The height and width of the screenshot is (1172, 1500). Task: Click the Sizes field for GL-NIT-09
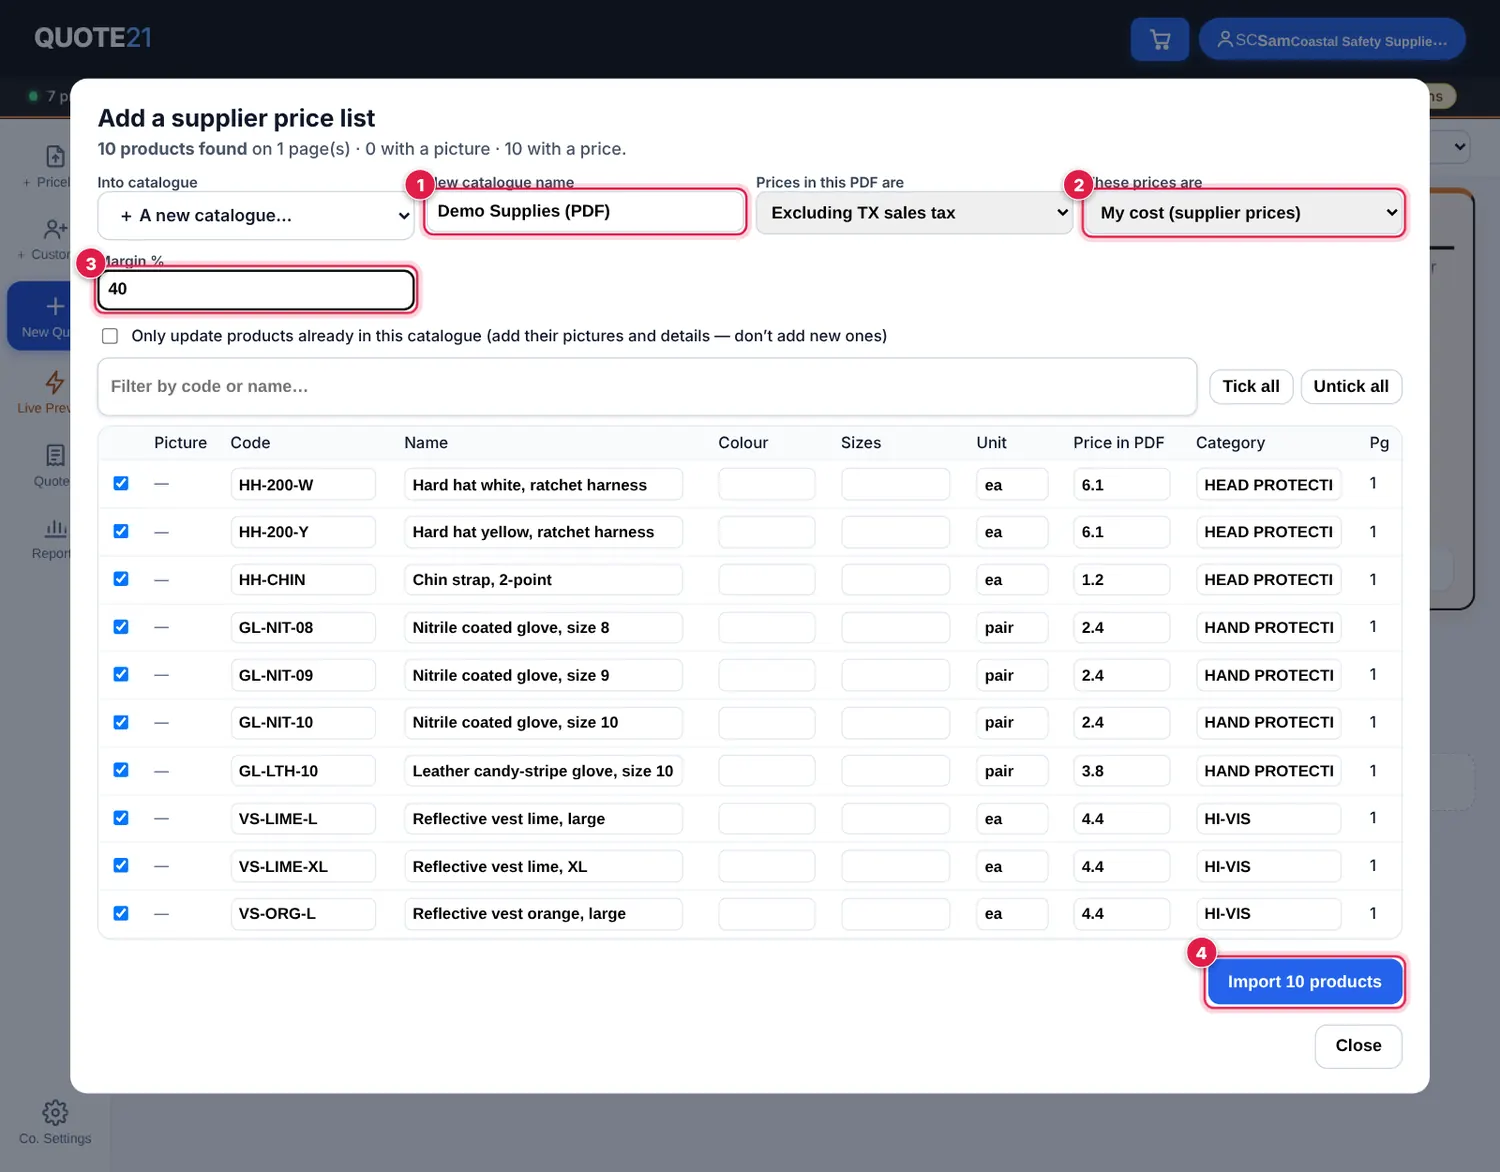click(x=895, y=675)
